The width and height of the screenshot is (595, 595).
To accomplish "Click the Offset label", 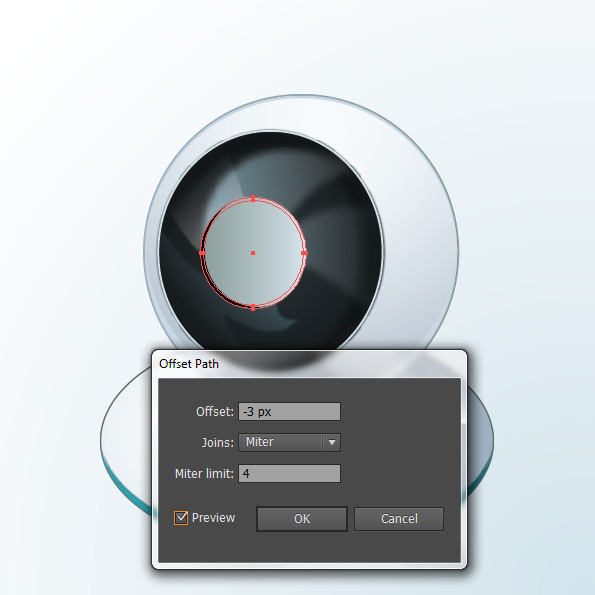I will click(215, 412).
